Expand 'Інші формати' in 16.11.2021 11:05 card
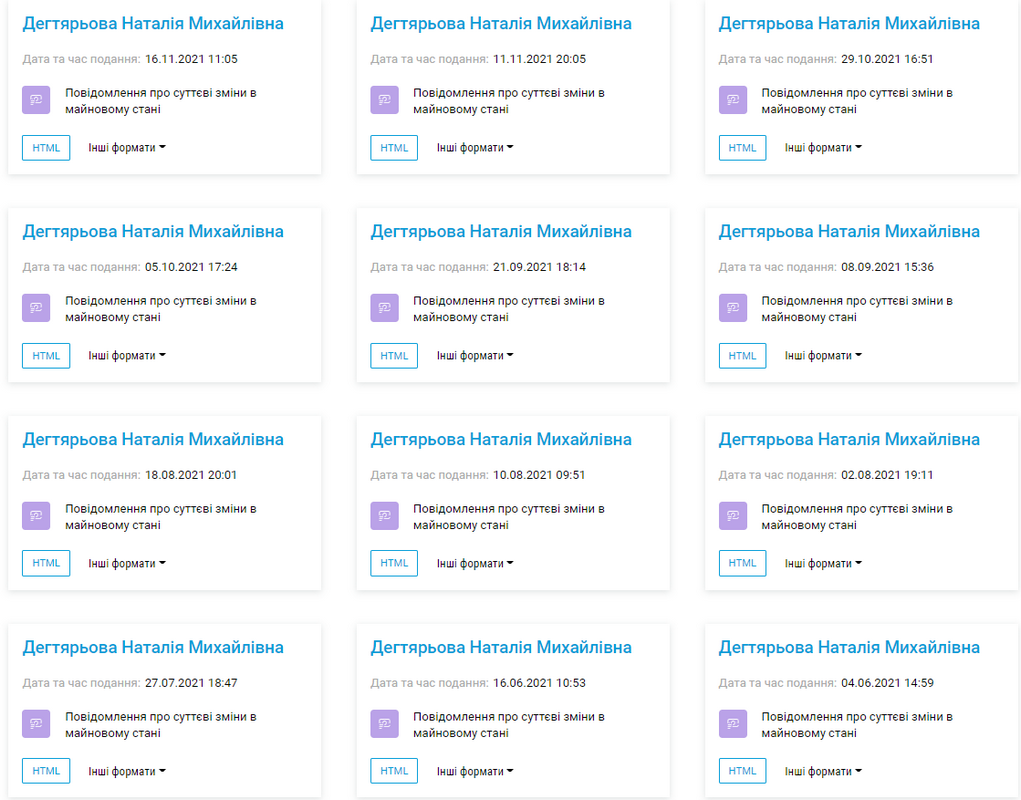 [x=126, y=148]
